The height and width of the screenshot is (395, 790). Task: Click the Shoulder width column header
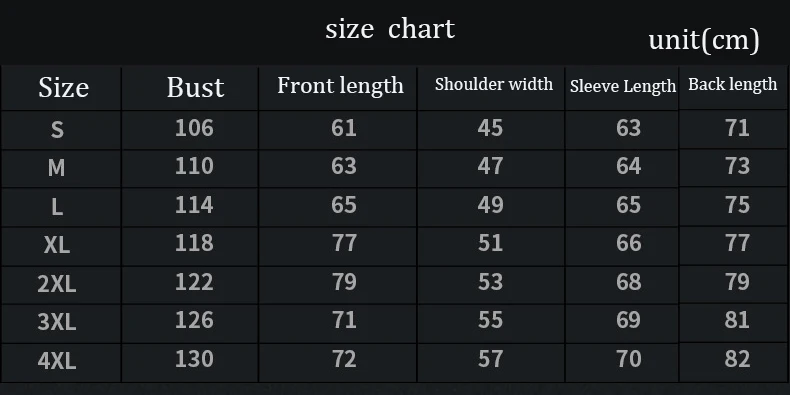[494, 84]
